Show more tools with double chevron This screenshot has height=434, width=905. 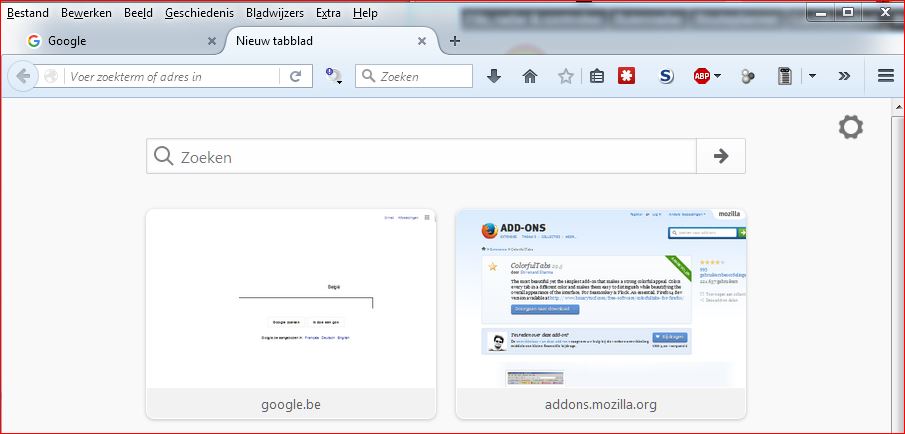[x=844, y=76]
